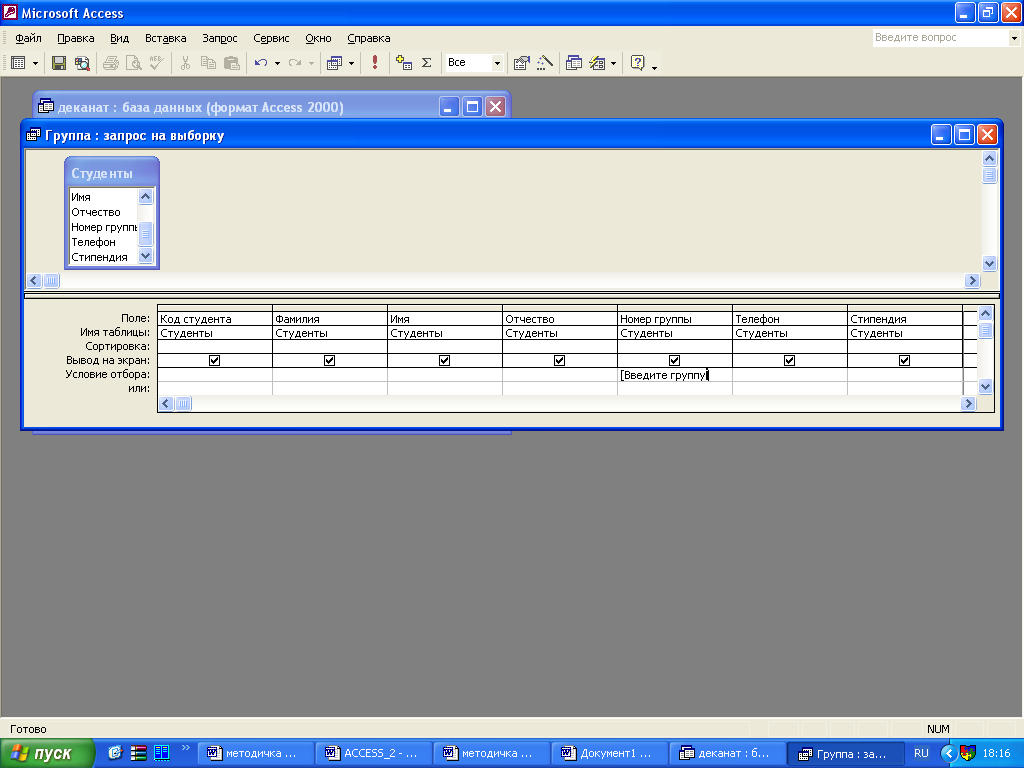
Task: Click the Query Type toolbar icon
Action: click(334, 63)
